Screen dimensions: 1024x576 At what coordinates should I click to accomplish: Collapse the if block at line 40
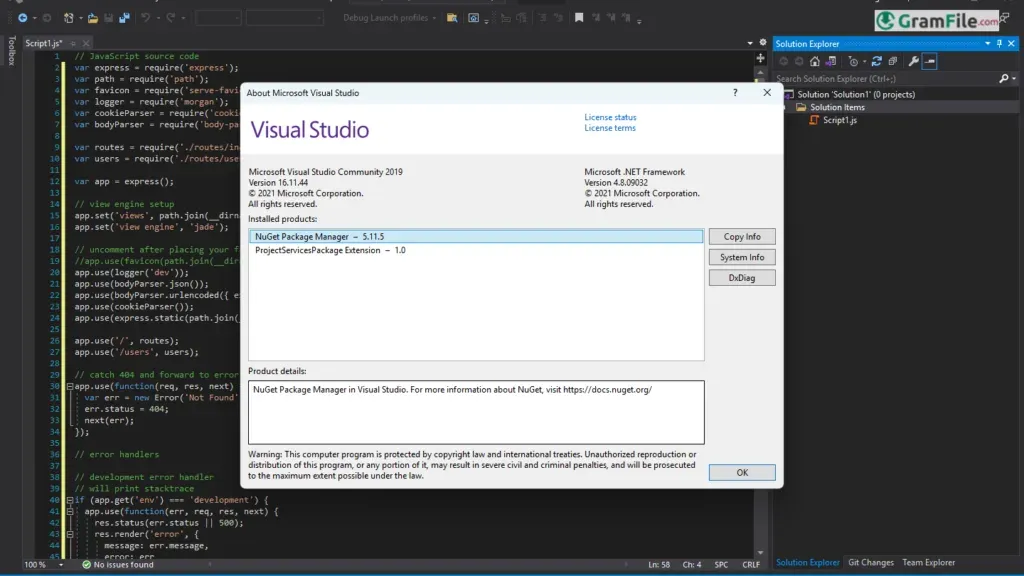(69, 500)
